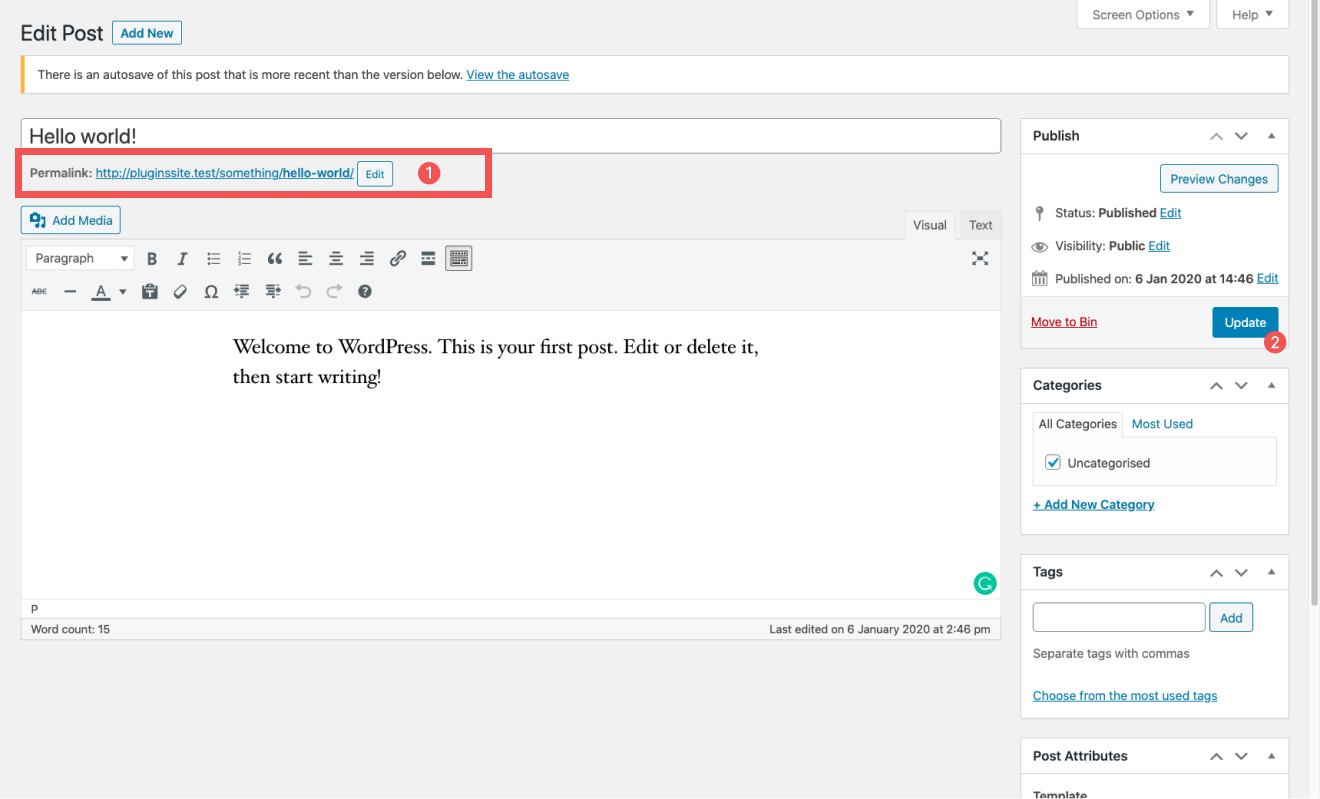Edit the Visibility setting link
This screenshot has width=1320, height=799.
pos(1159,246)
